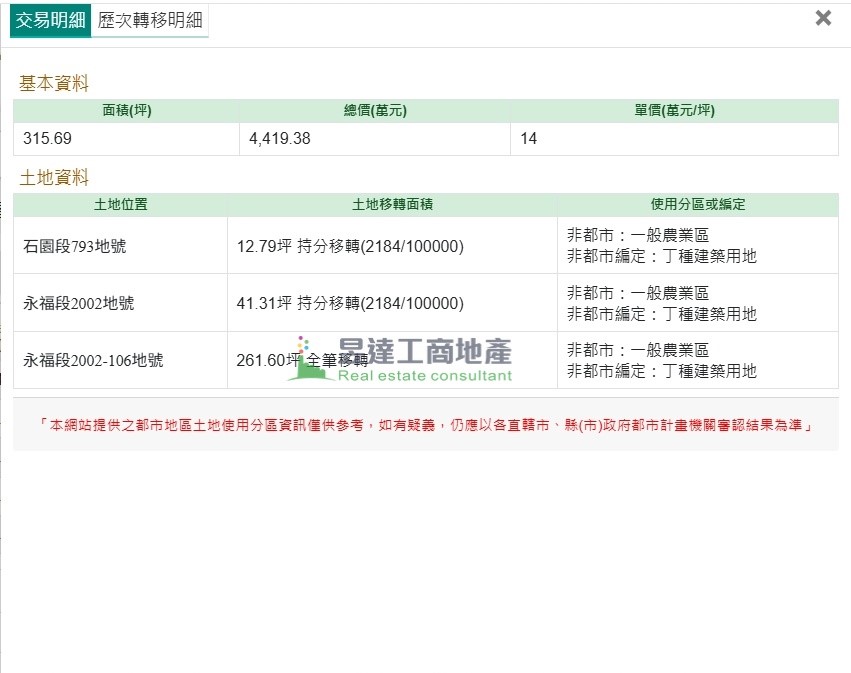Click the area value 315.69
The height and width of the screenshot is (673, 851).
click(48, 139)
